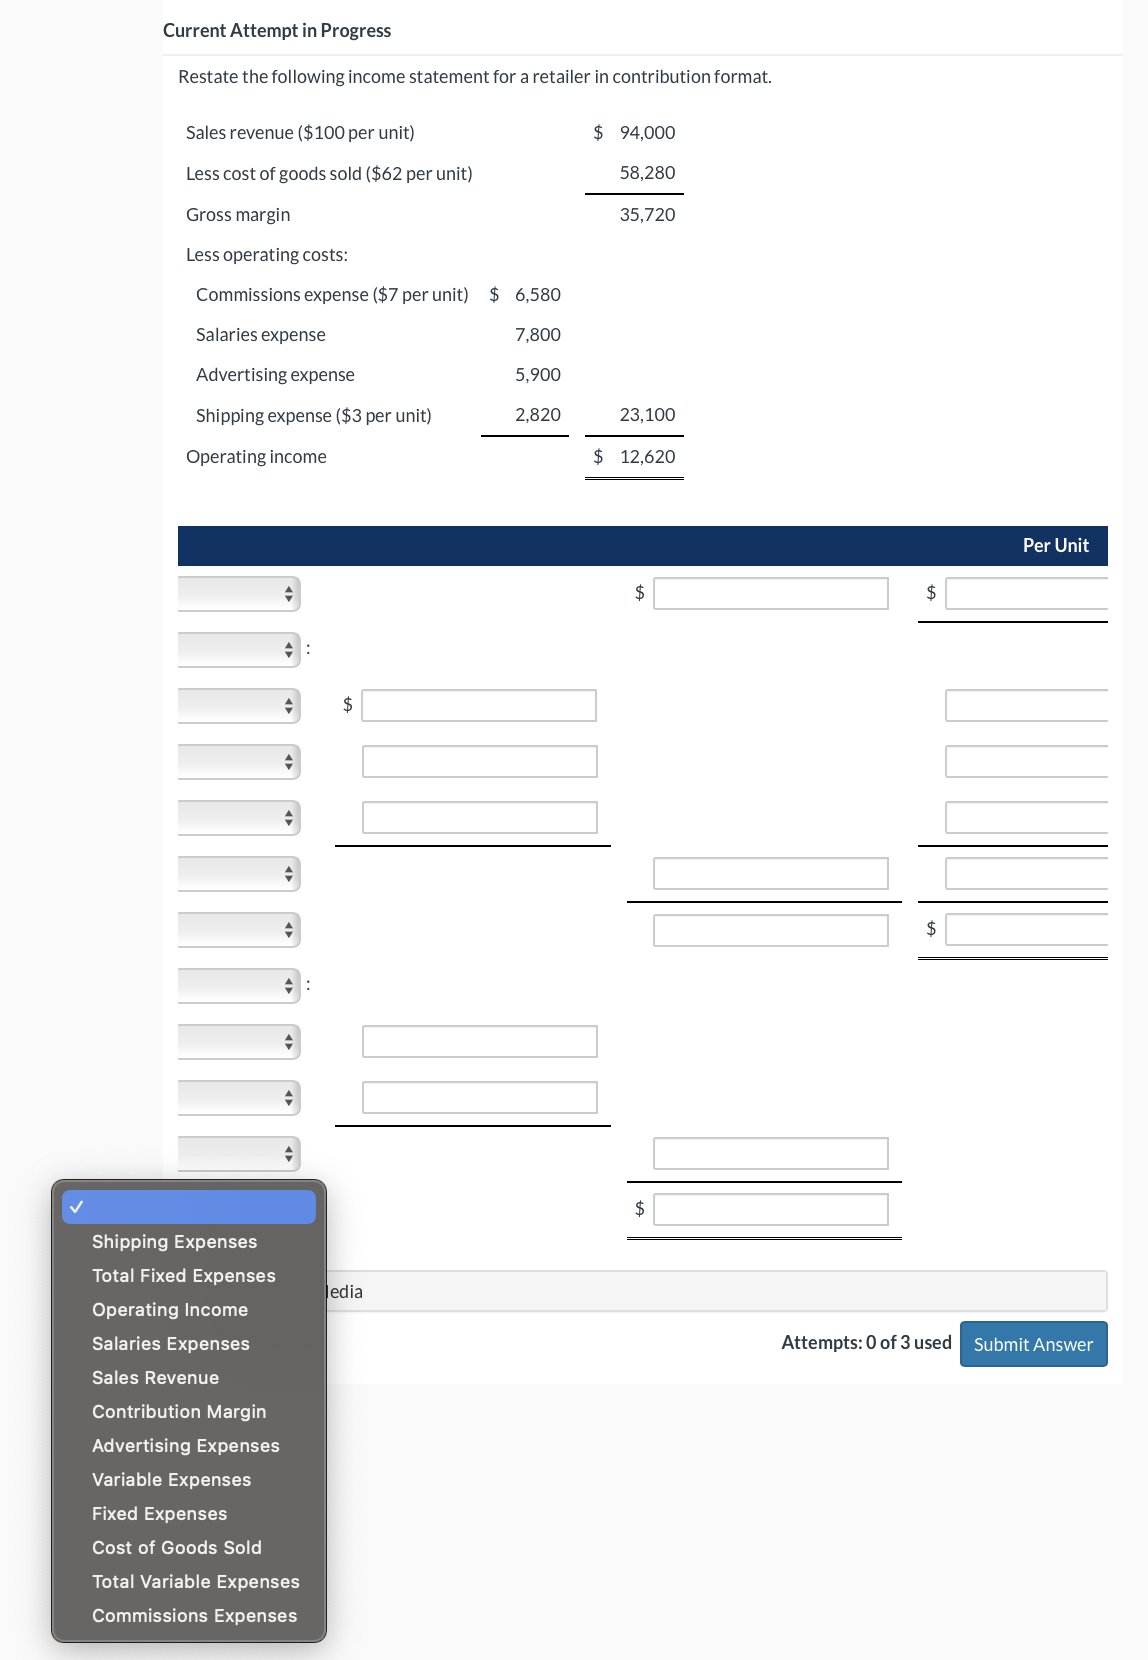This screenshot has width=1148, height=1660.
Task: Open the third row label dropdown
Action: [x=239, y=705]
